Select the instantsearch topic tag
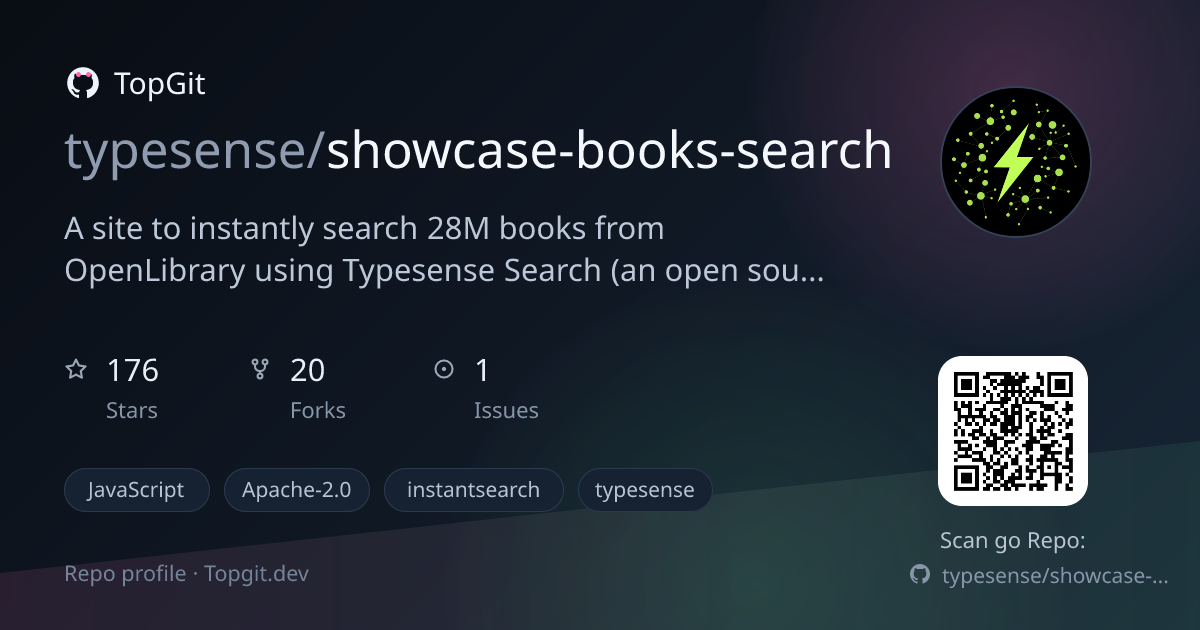This screenshot has width=1200, height=630. (x=474, y=490)
